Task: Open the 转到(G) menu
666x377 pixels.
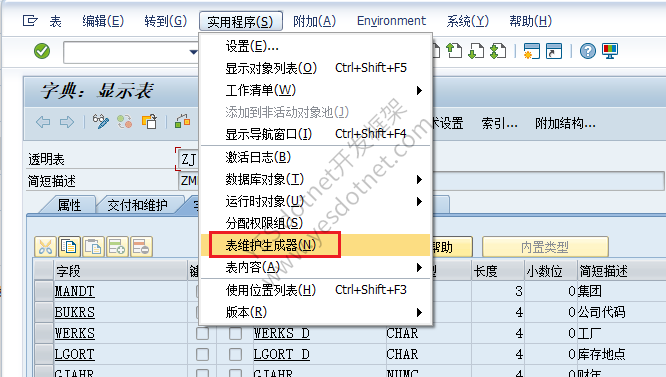Action: click(x=166, y=21)
